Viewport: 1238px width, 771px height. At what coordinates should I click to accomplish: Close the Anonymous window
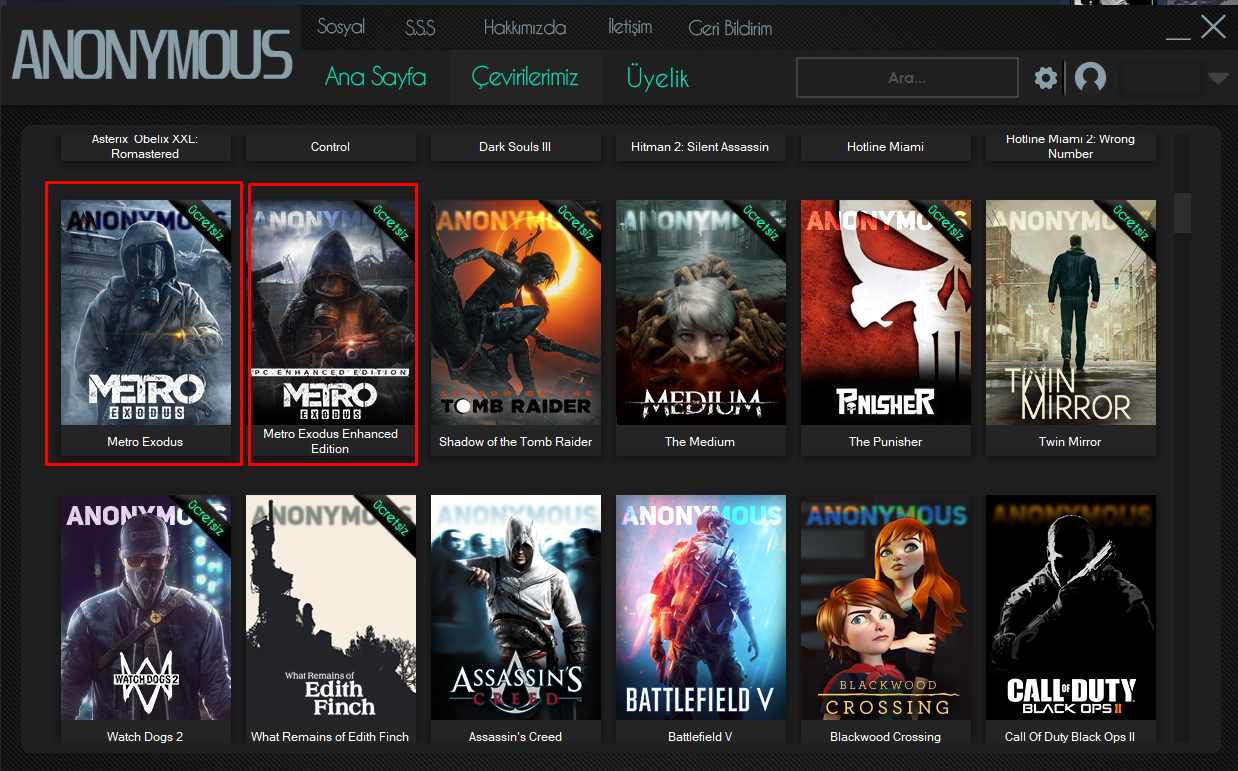1213,27
